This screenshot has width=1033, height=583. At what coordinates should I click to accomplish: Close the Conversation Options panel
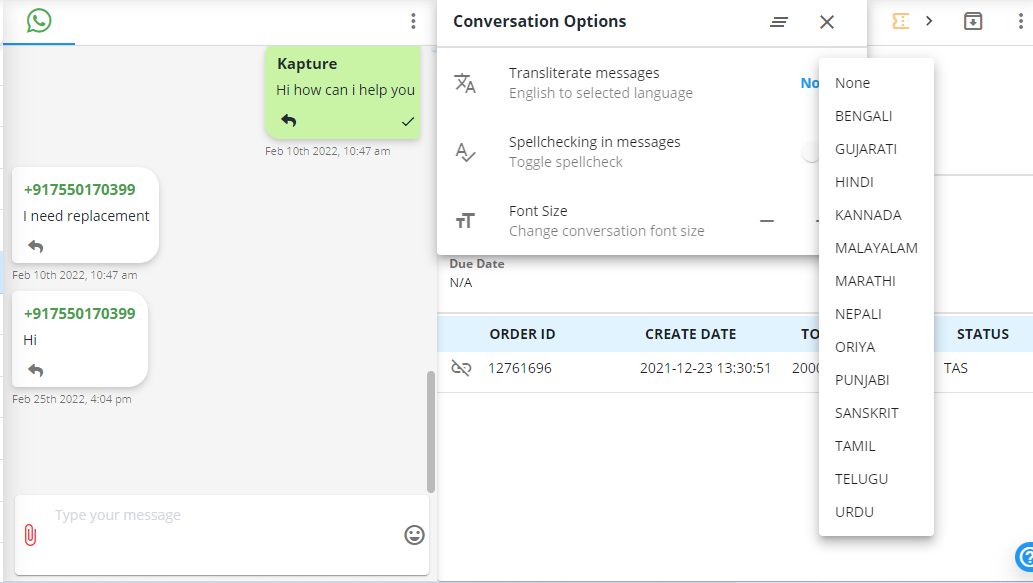pyautogui.click(x=827, y=22)
